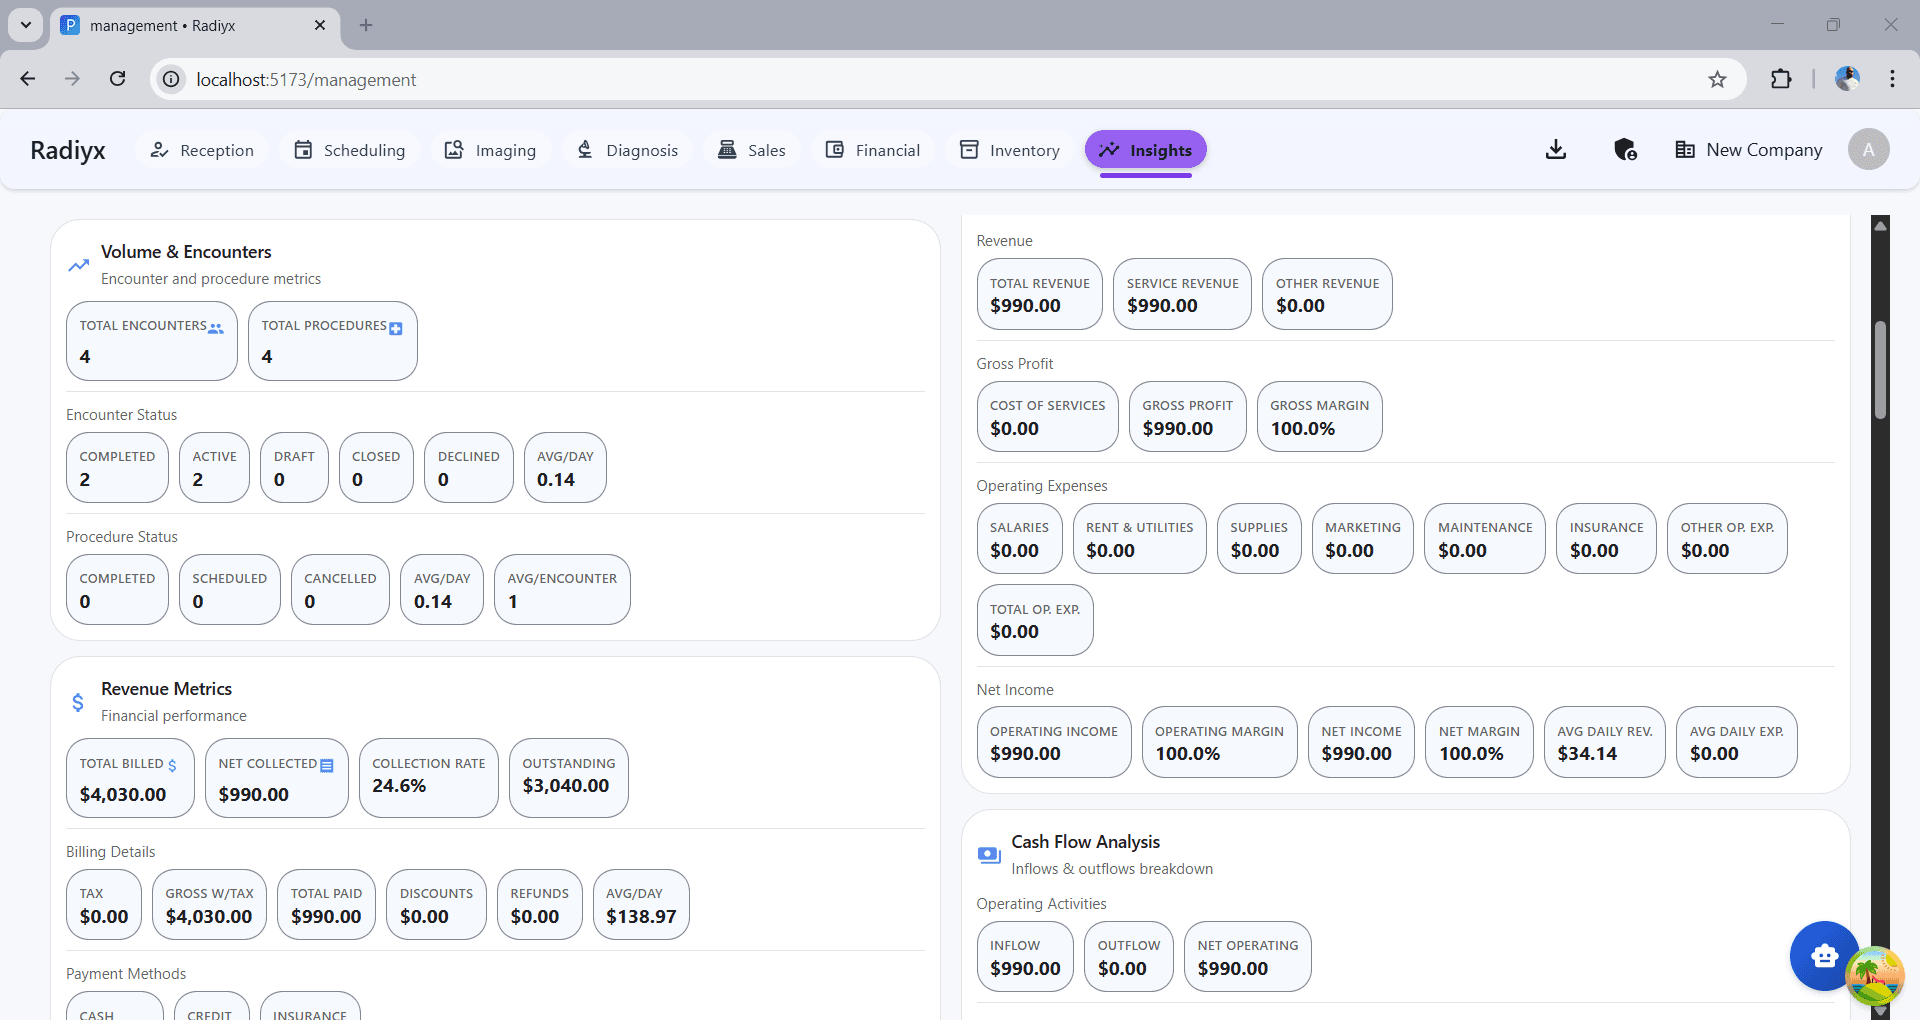
Task: Open the chatbot assistant button
Action: tap(1824, 956)
